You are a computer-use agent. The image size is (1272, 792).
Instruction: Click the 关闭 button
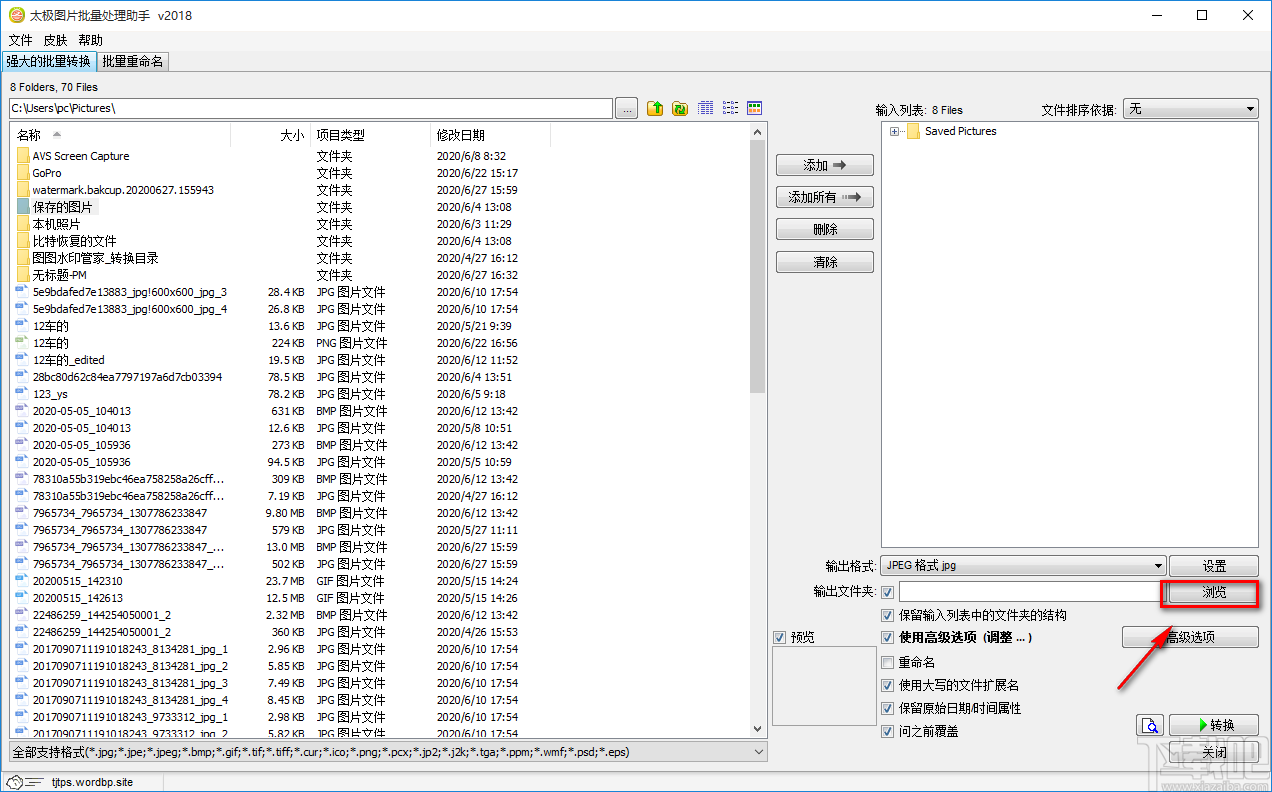pos(1214,752)
